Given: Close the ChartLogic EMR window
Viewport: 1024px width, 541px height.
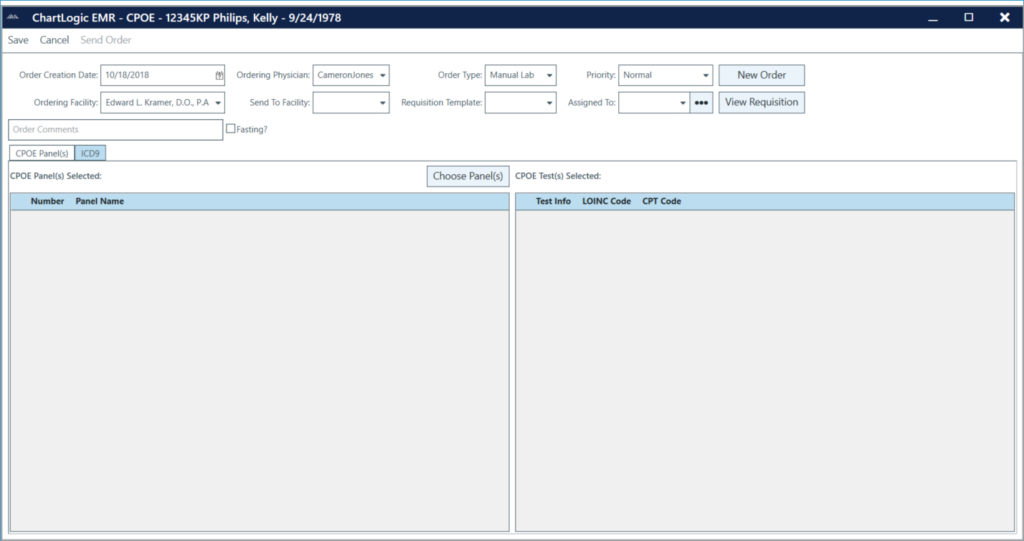Looking at the screenshot, I should point(1004,18).
